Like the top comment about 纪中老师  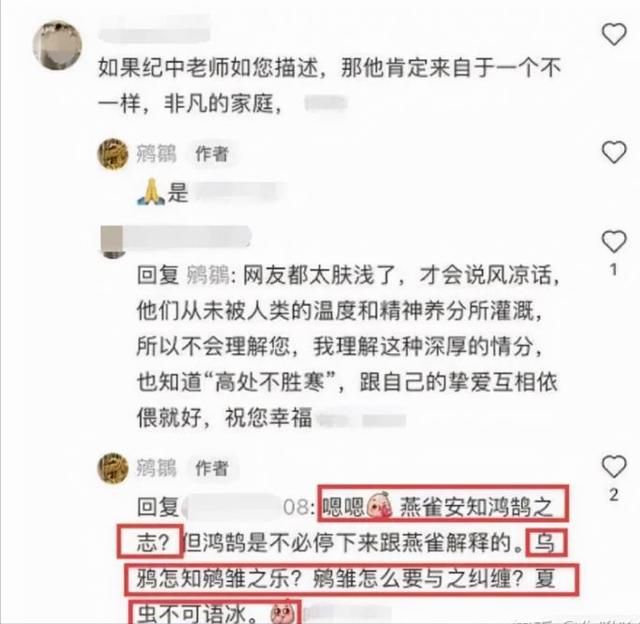coord(614,34)
